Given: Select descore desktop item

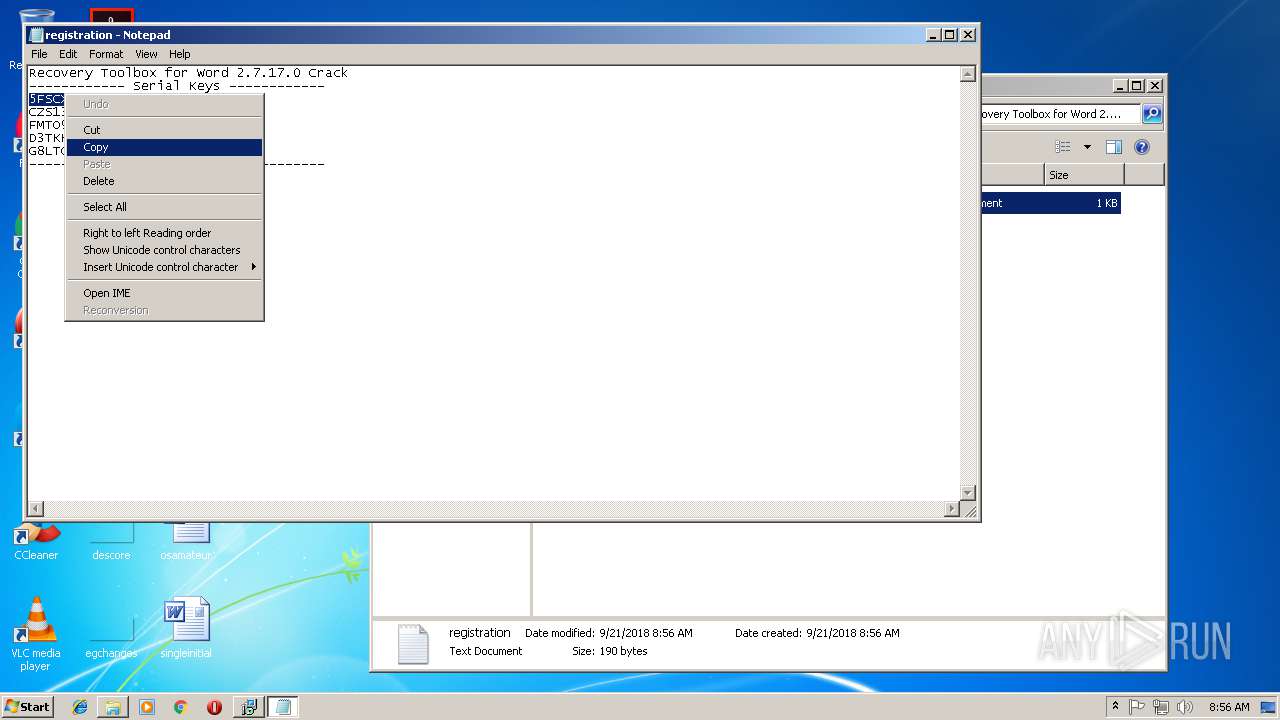Looking at the screenshot, I should (111, 543).
